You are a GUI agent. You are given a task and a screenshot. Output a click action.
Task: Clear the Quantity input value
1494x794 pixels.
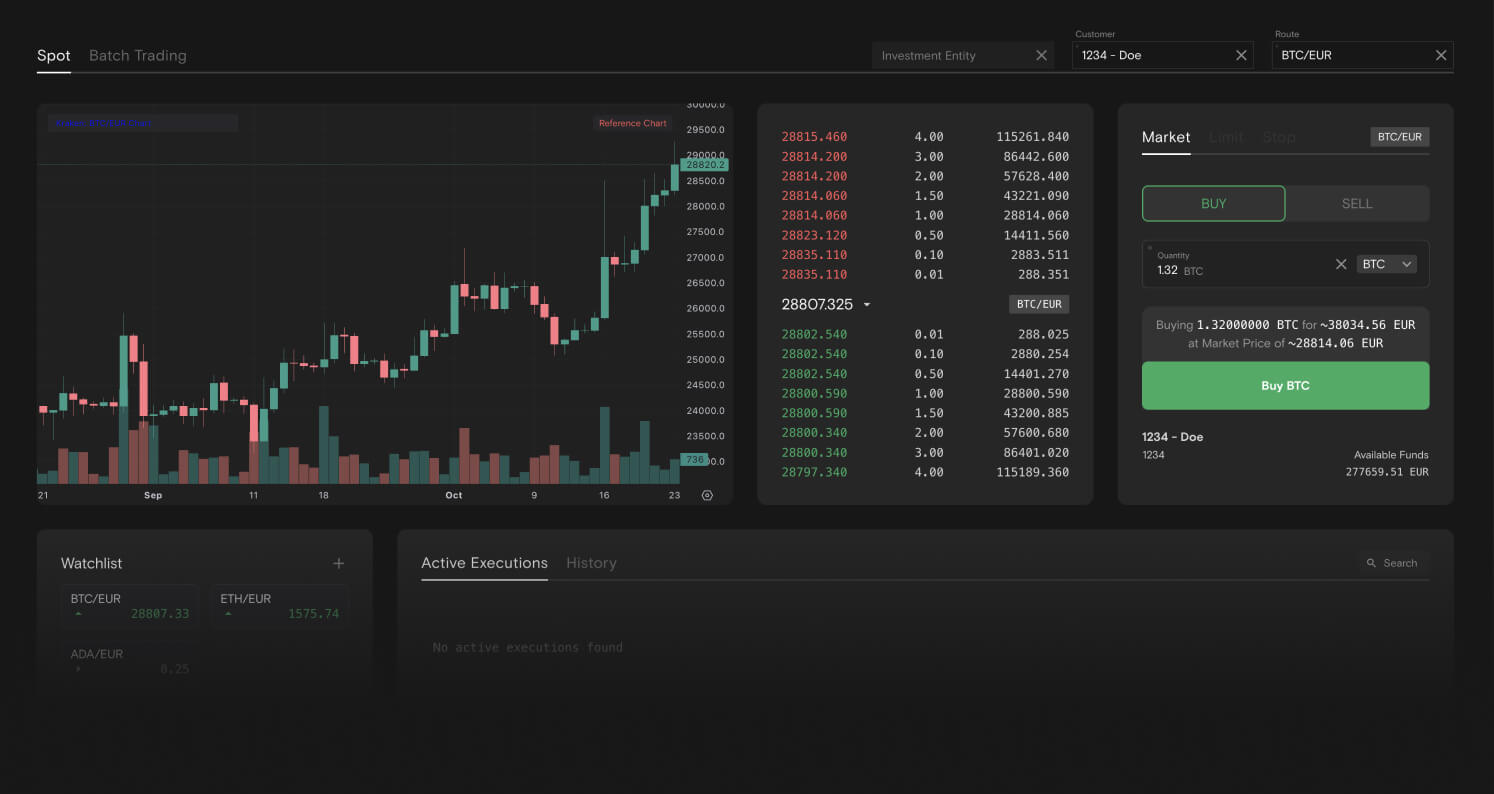click(x=1341, y=265)
